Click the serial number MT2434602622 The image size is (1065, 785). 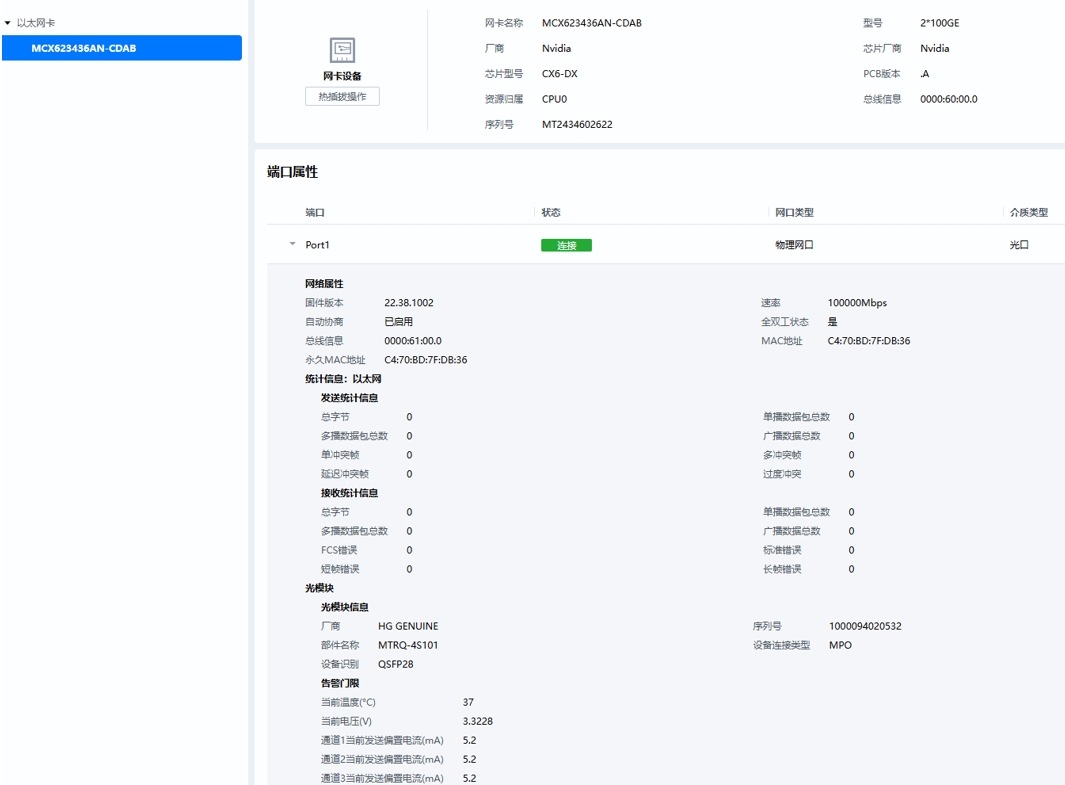[x=577, y=125]
